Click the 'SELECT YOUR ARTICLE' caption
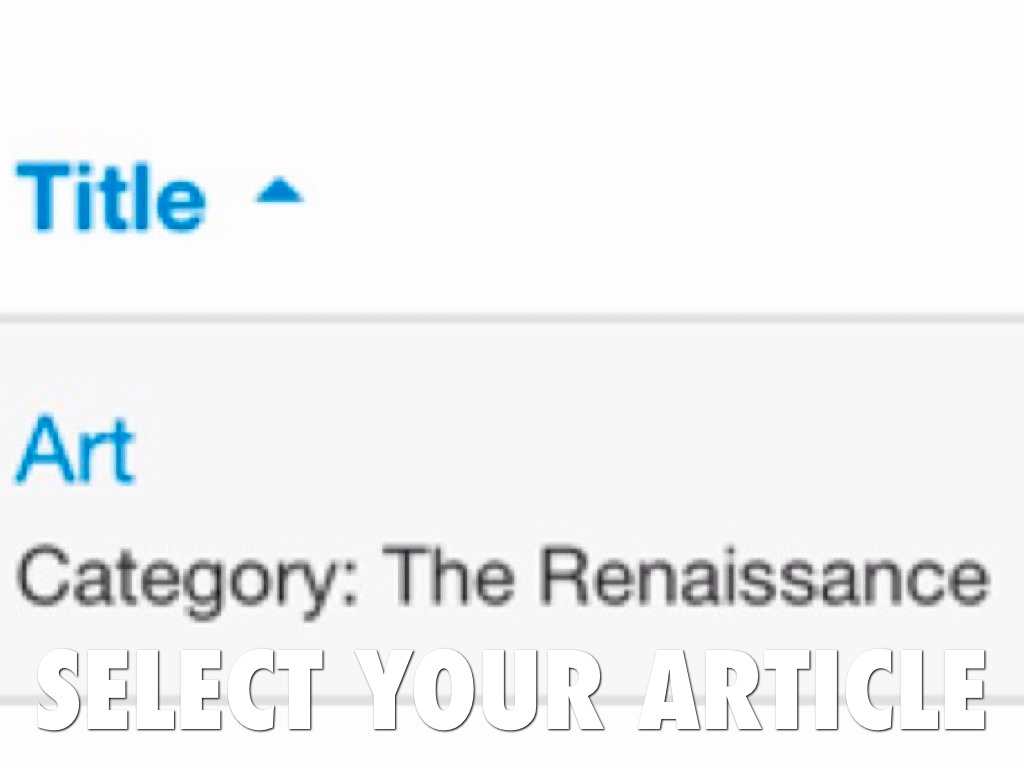Viewport: 1024px width, 768px height. coord(512,690)
